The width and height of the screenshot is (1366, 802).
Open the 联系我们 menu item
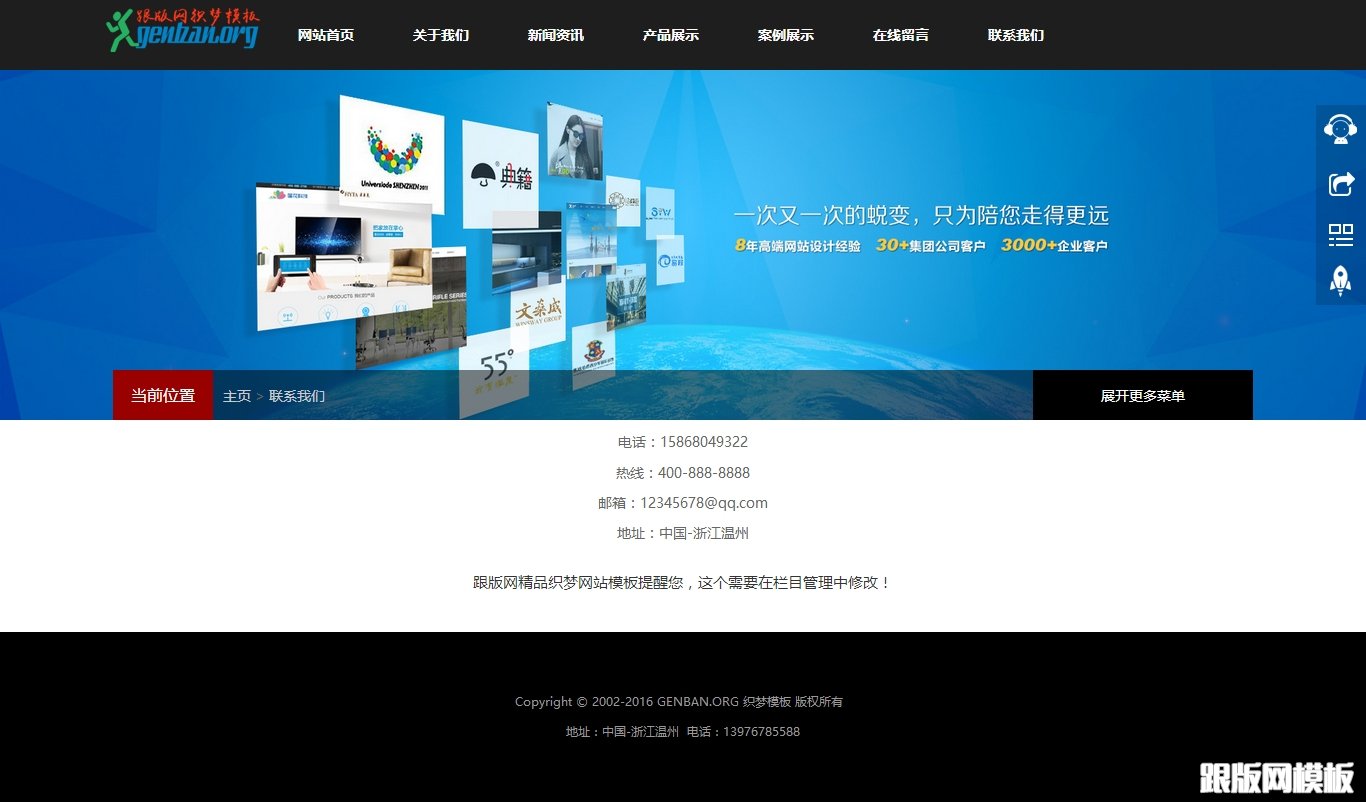pyautogui.click(x=1016, y=35)
